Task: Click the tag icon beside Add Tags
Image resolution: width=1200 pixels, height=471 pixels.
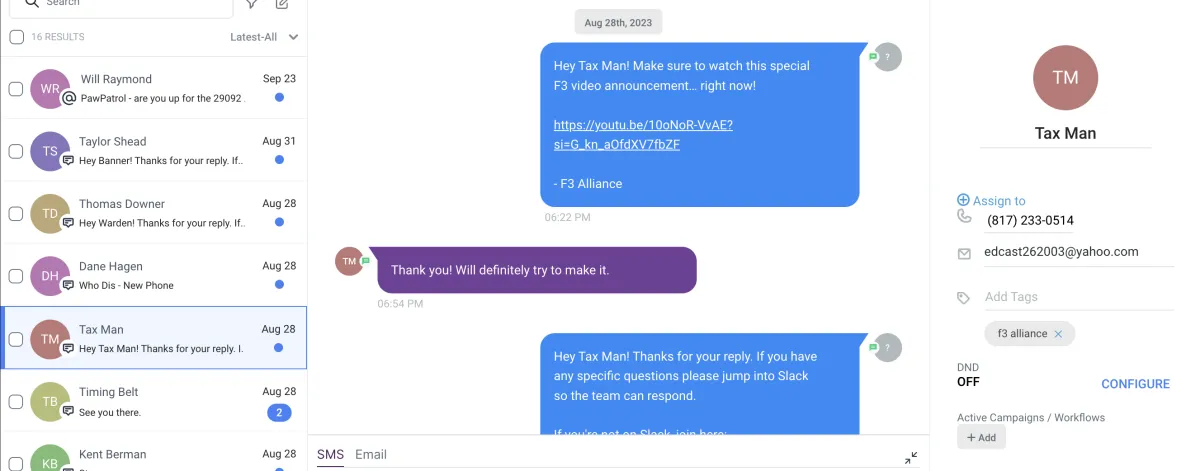Action: tap(964, 298)
